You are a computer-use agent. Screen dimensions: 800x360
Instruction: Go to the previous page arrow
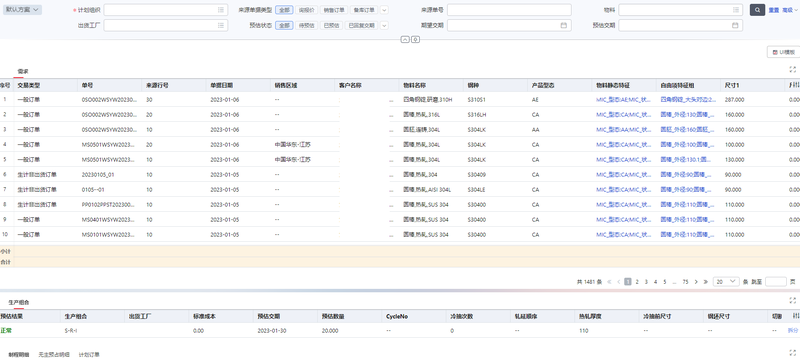coord(619,281)
